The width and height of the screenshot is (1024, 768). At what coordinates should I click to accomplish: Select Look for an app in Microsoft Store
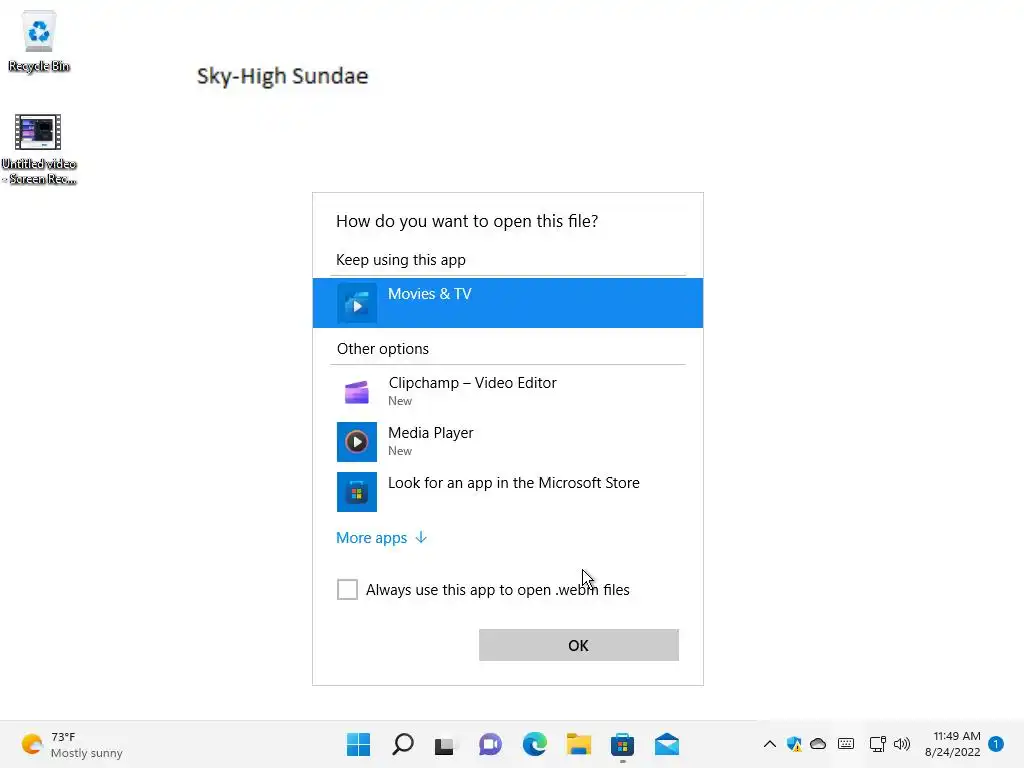coord(507,492)
